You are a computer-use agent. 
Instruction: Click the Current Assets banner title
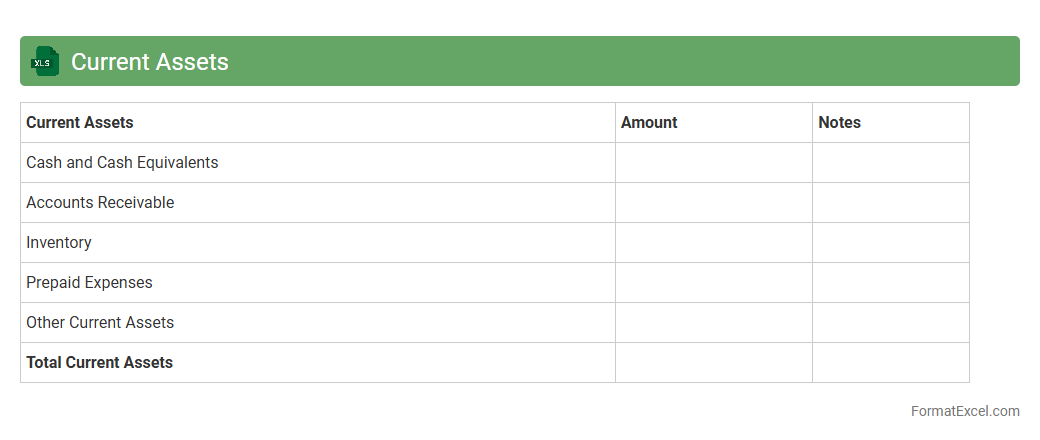tap(150, 62)
